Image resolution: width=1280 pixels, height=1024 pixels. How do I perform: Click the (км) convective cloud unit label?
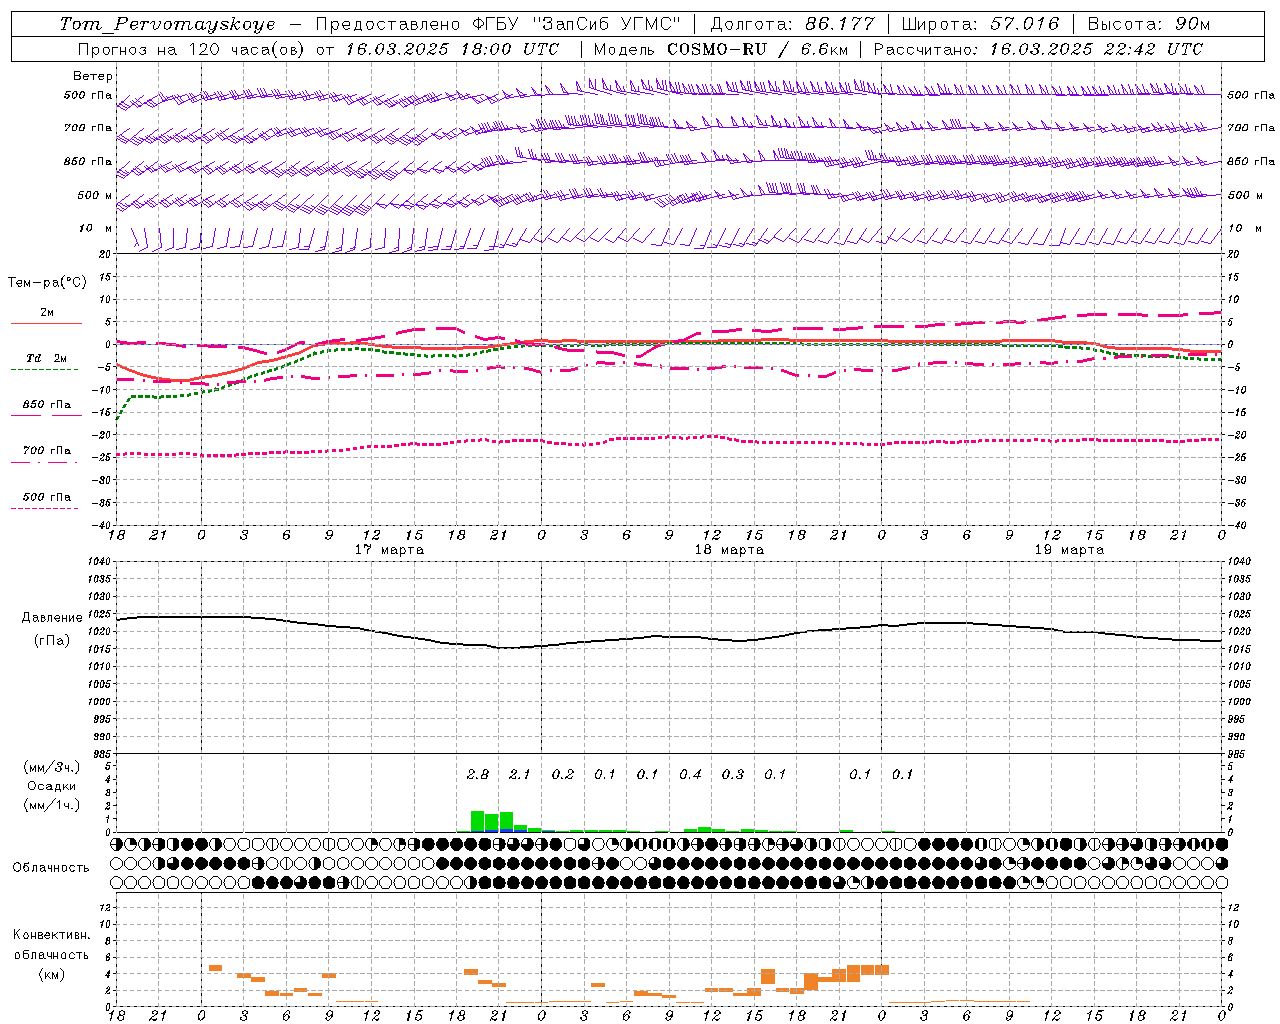[51, 974]
